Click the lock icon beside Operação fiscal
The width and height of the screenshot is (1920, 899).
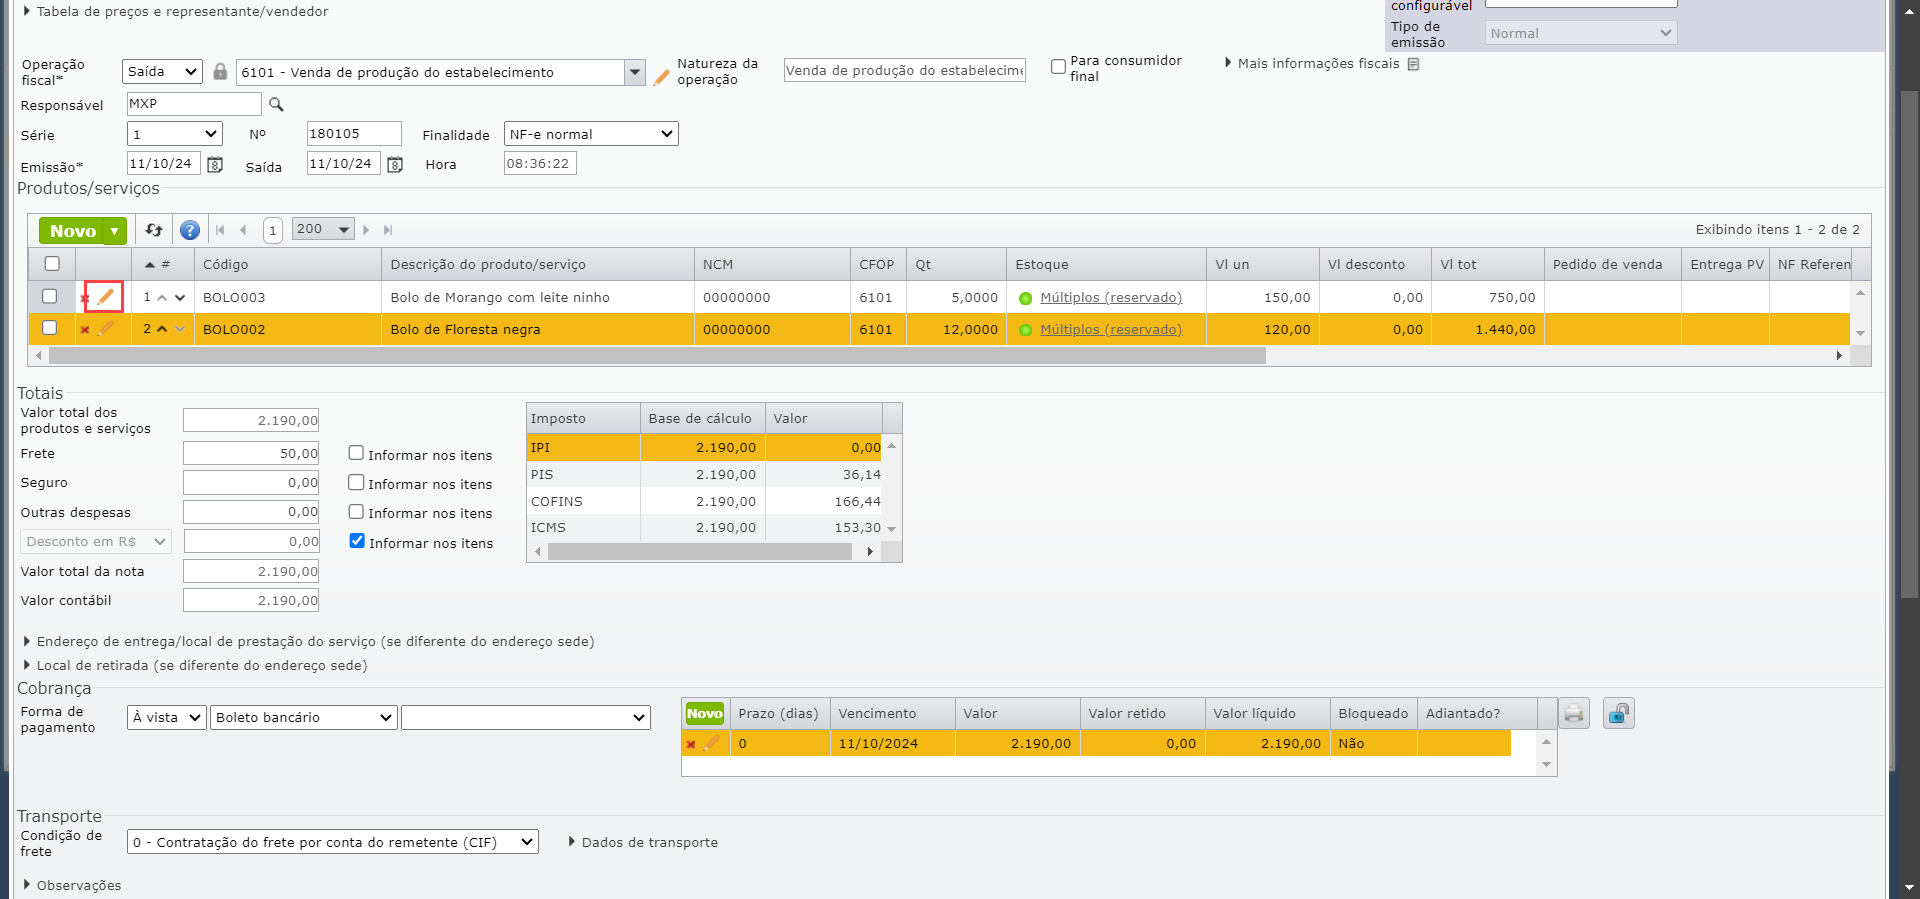(220, 72)
